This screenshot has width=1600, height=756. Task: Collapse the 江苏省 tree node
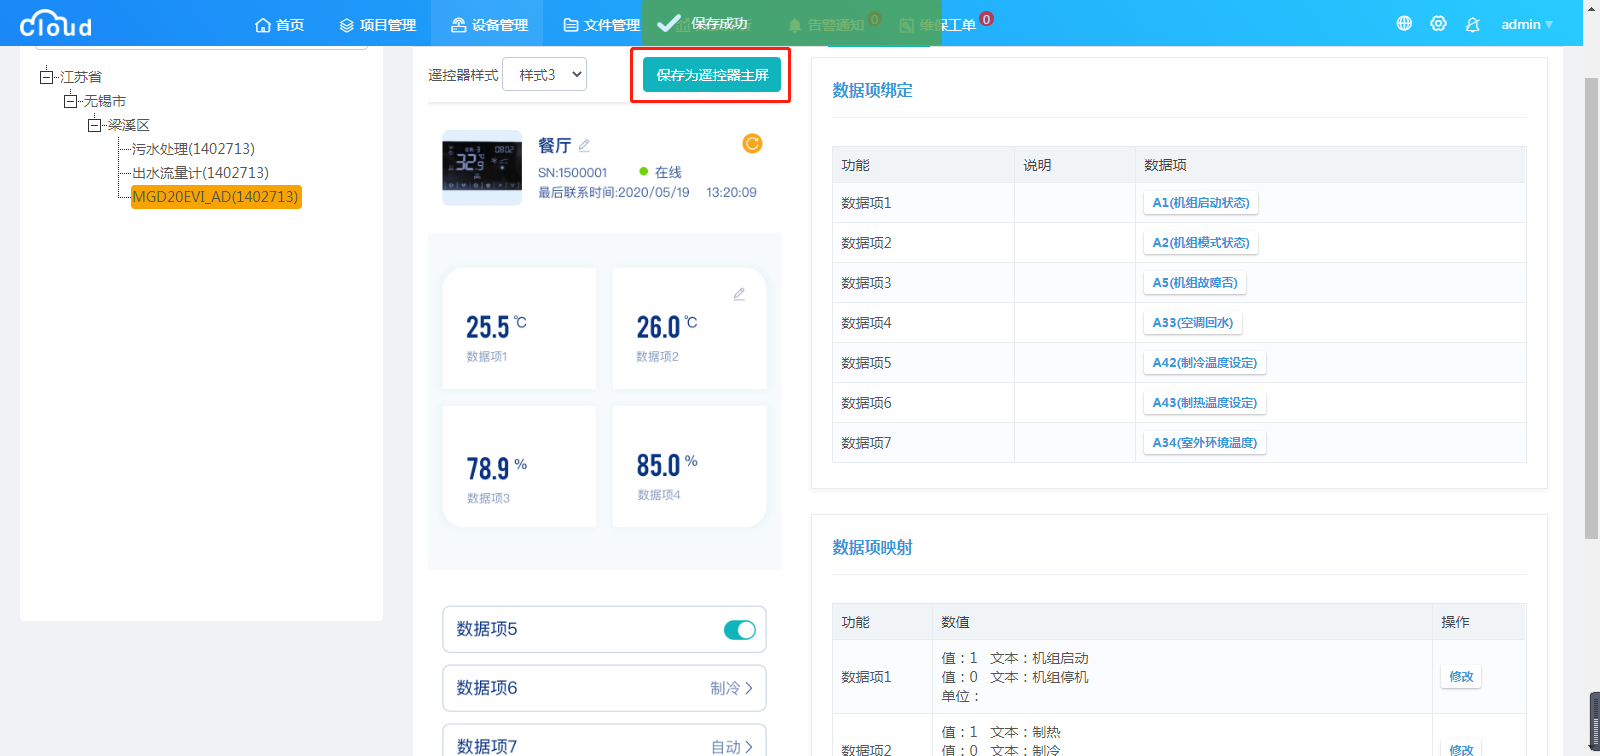[47, 77]
